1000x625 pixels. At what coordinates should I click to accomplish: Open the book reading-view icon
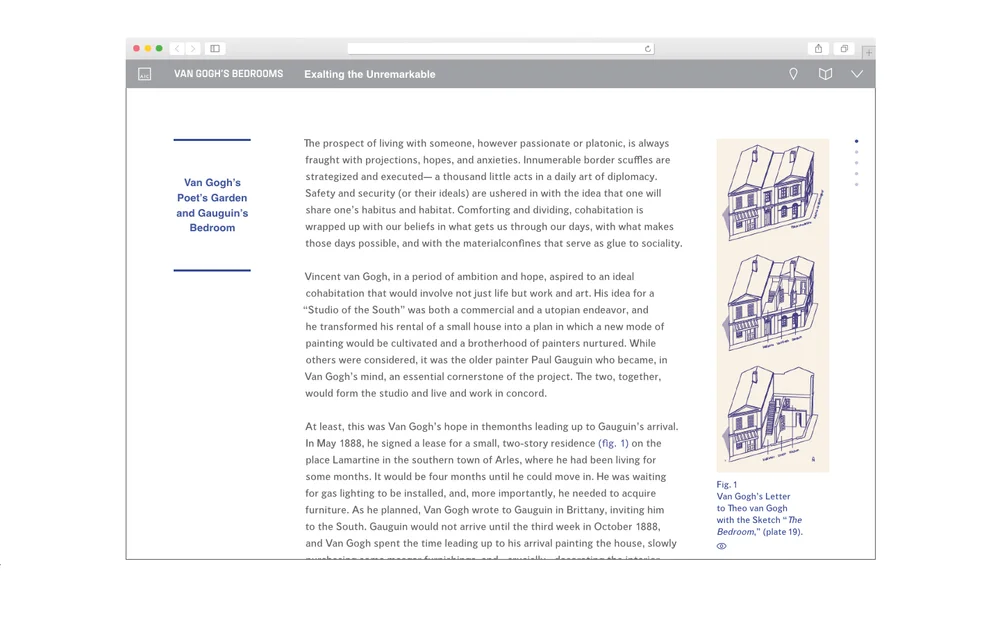825,74
